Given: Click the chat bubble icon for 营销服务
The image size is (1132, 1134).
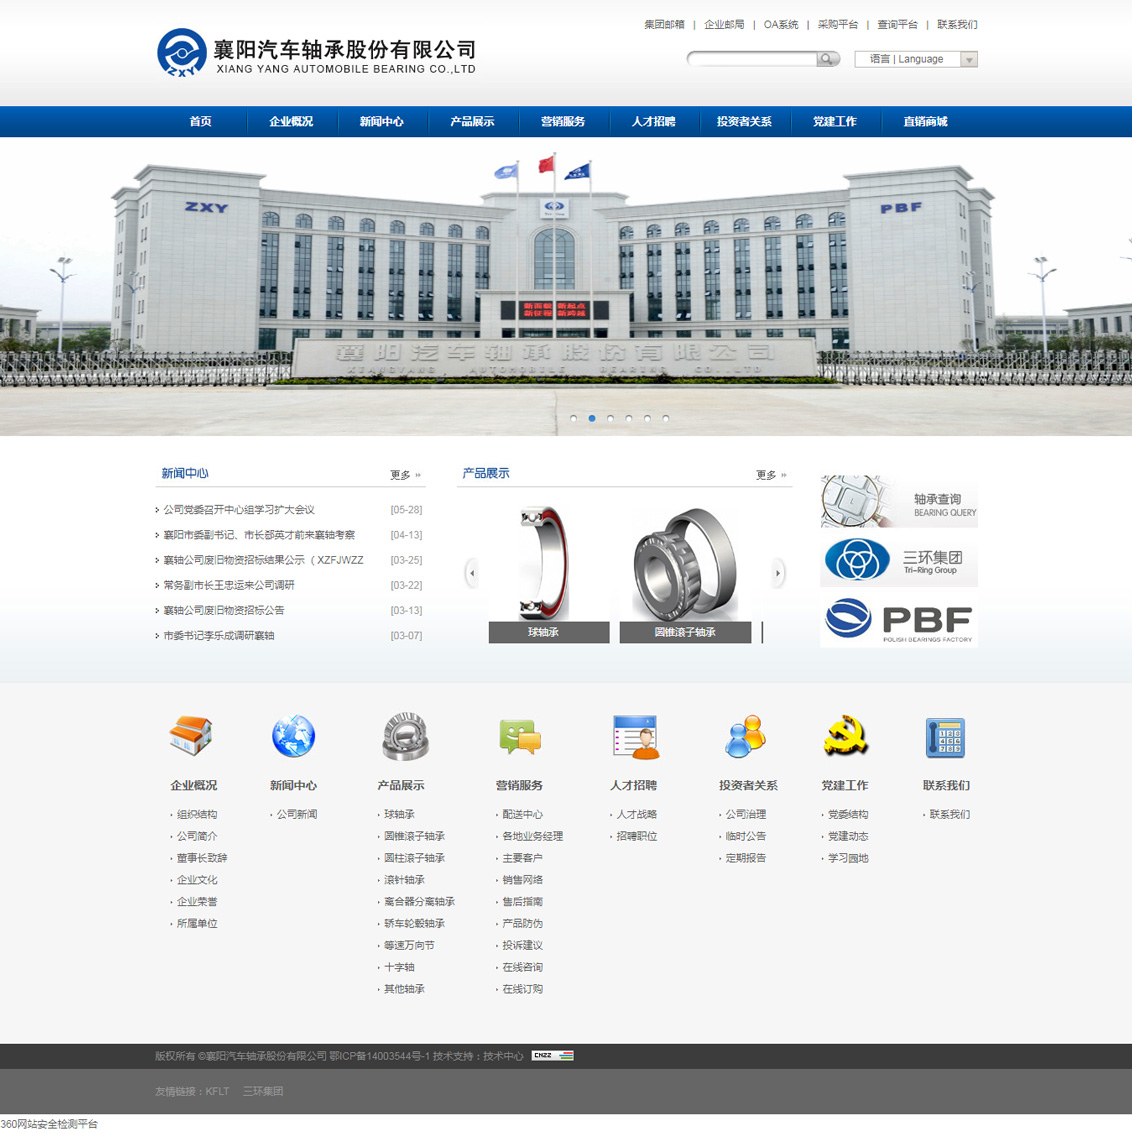Looking at the screenshot, I should click(x=519, y=737).
